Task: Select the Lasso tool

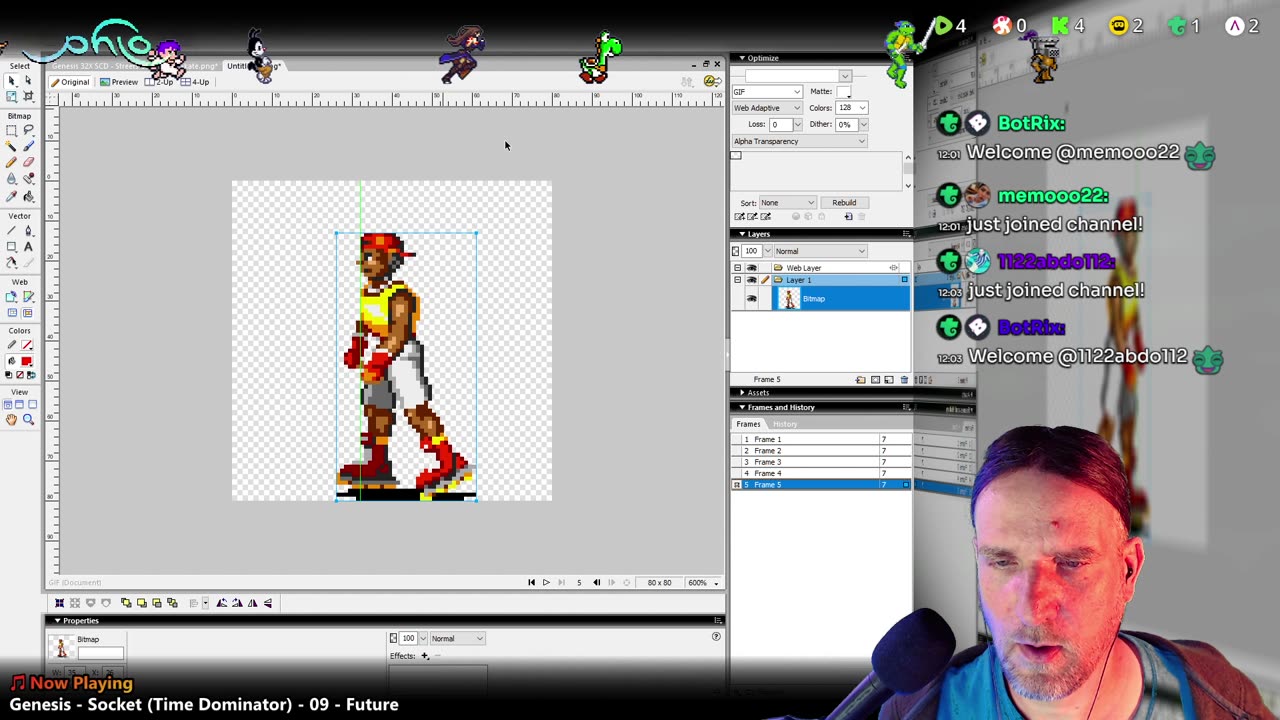Action: pos(28,130)
